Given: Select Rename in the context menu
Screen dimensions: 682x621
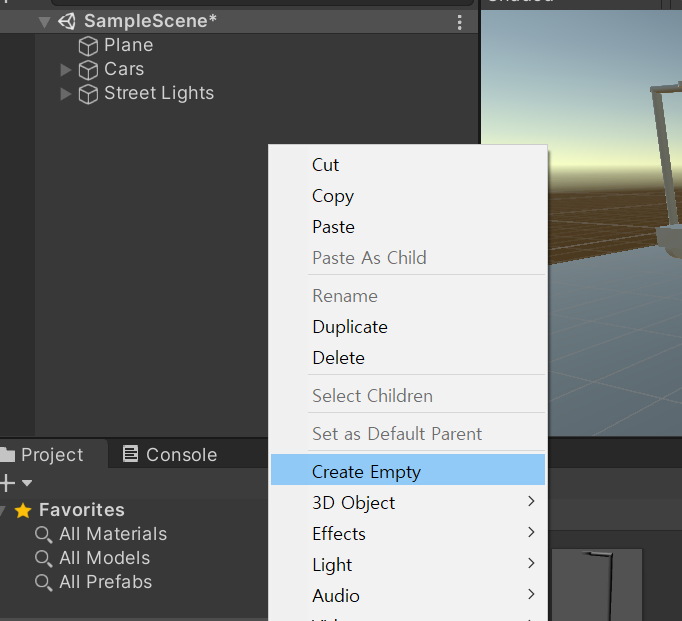Looking at the screenshot, I should pyautogui.click(x=408, y=296).
